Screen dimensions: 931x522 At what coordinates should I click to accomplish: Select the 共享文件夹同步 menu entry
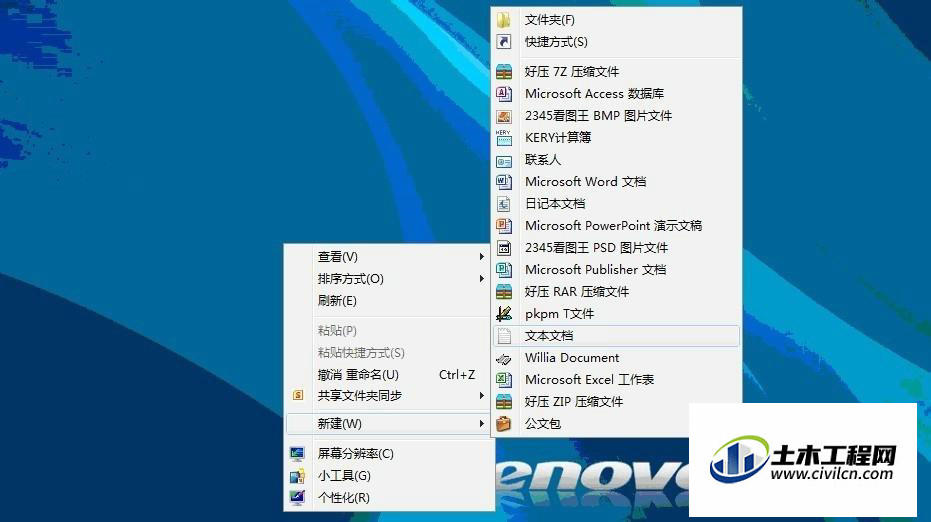[388, 396]
